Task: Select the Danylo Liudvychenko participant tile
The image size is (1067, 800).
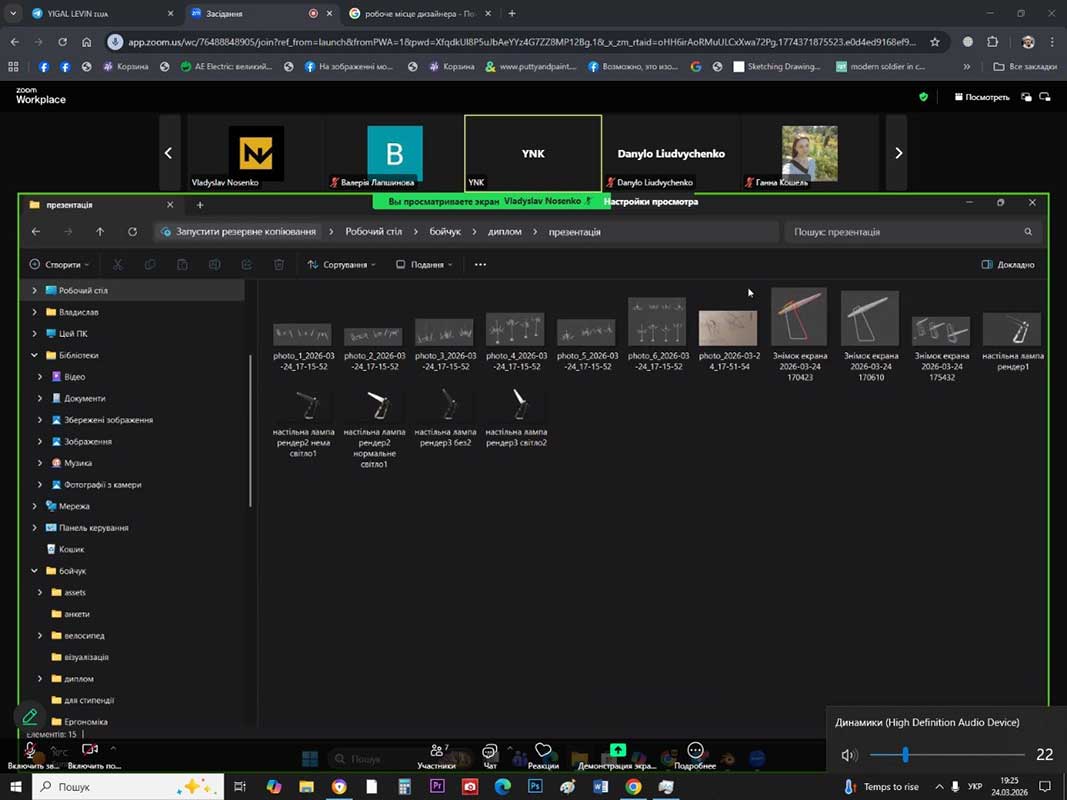Action: [x=670, y=153]
